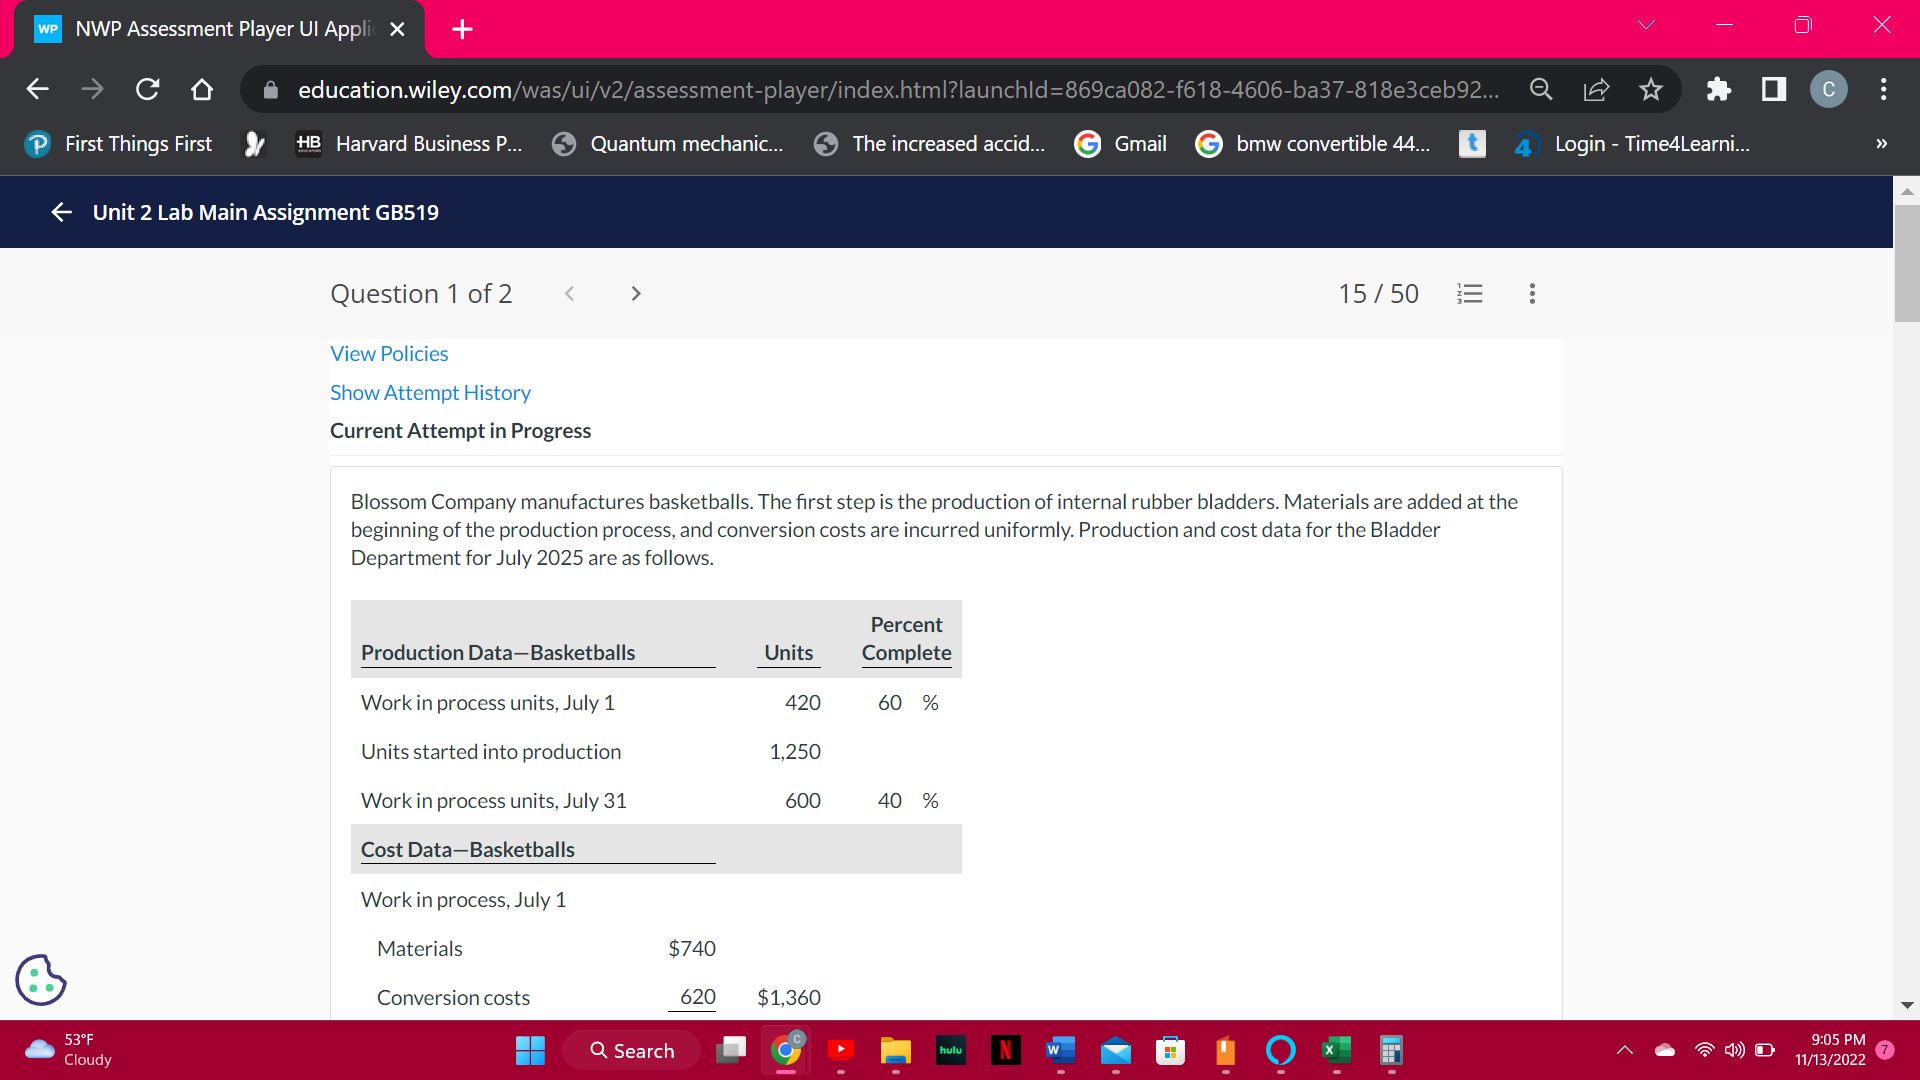This screenshot has width=1920, height=1080.
Task: Open cookie preferences icon
Action: pyautogui.click(x=41, y=980)
